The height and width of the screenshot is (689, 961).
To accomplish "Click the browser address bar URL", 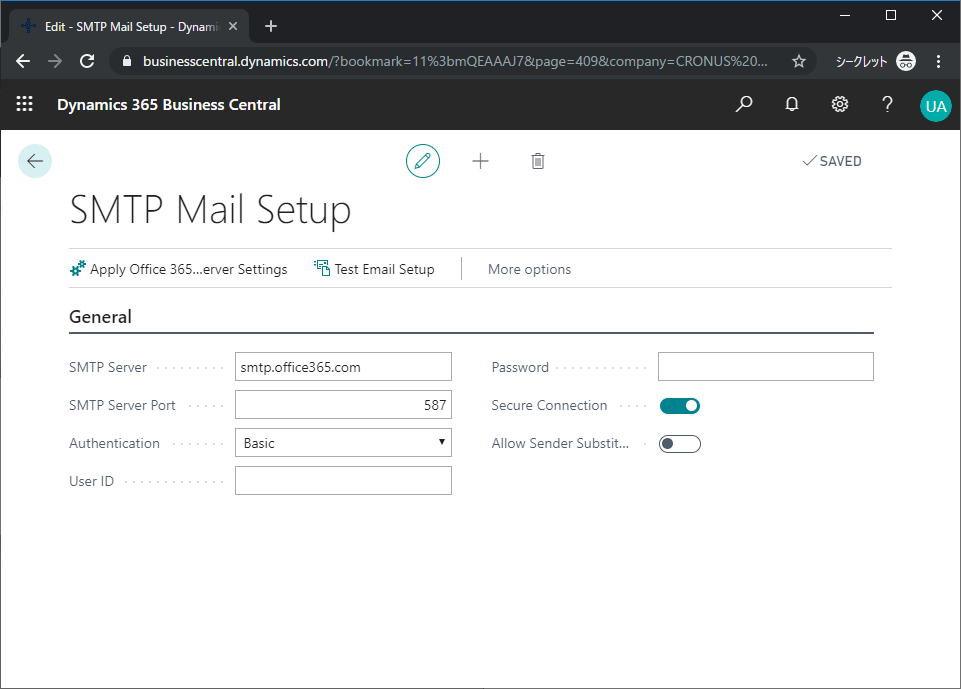I will pyautogui.click(x=455, y=61).
